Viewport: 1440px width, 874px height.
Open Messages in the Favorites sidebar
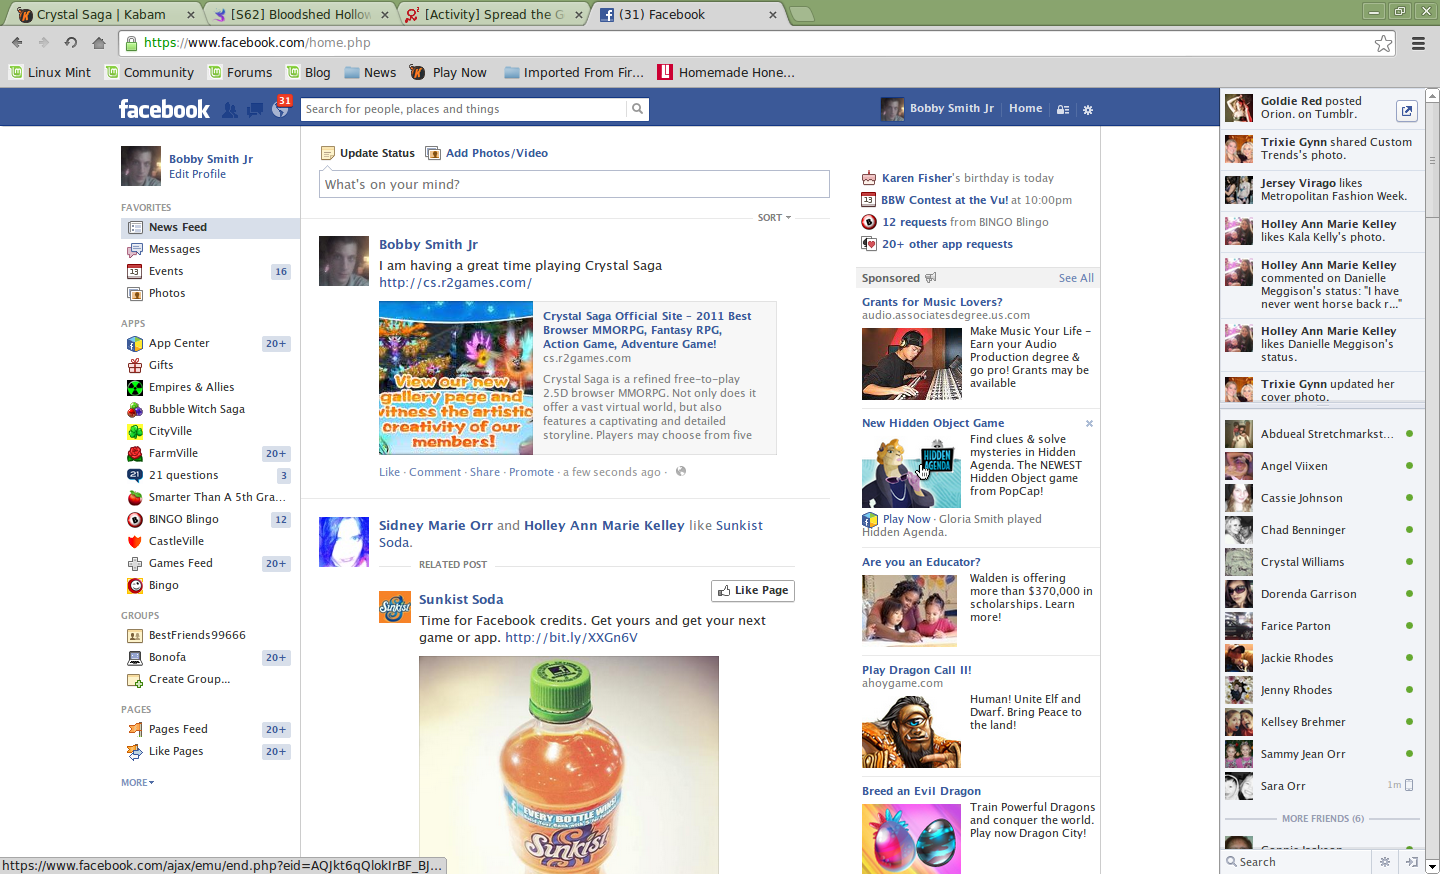coord(174,249)
